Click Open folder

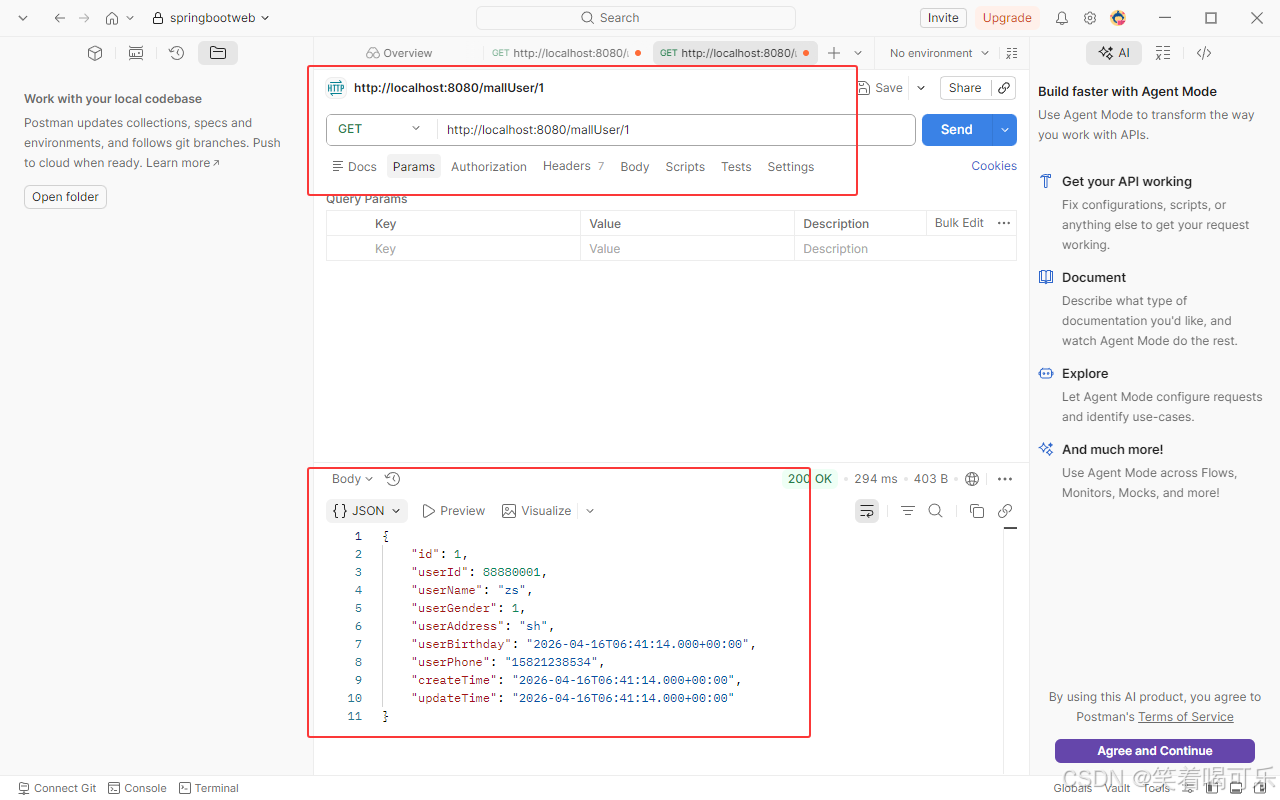coord(65,197)
